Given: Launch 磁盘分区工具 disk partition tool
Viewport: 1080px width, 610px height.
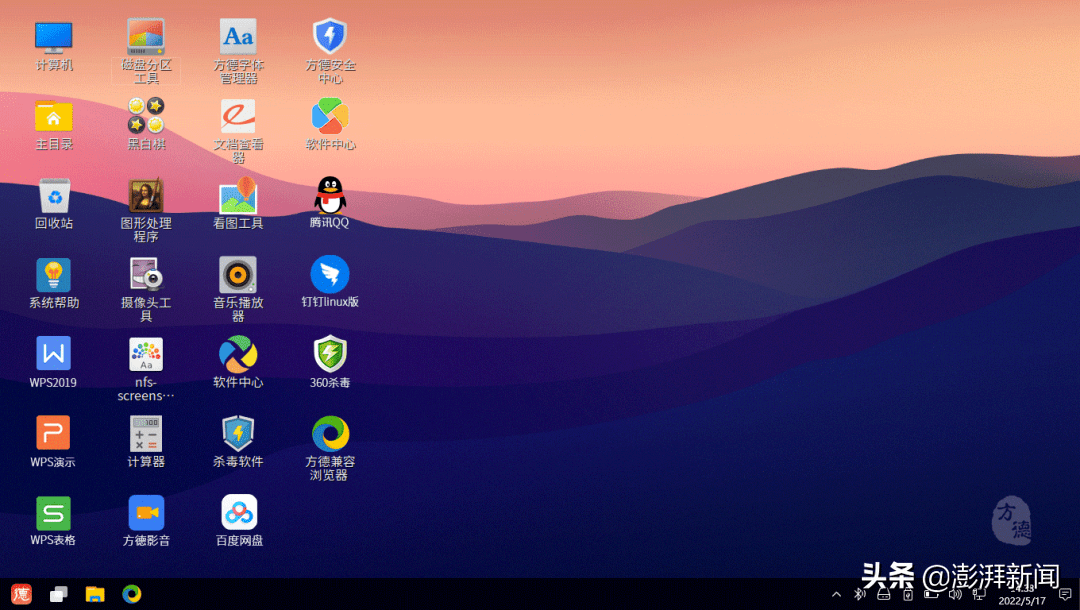Looking at the screenshot, I should pyautogui.click(x=146, y=38).
